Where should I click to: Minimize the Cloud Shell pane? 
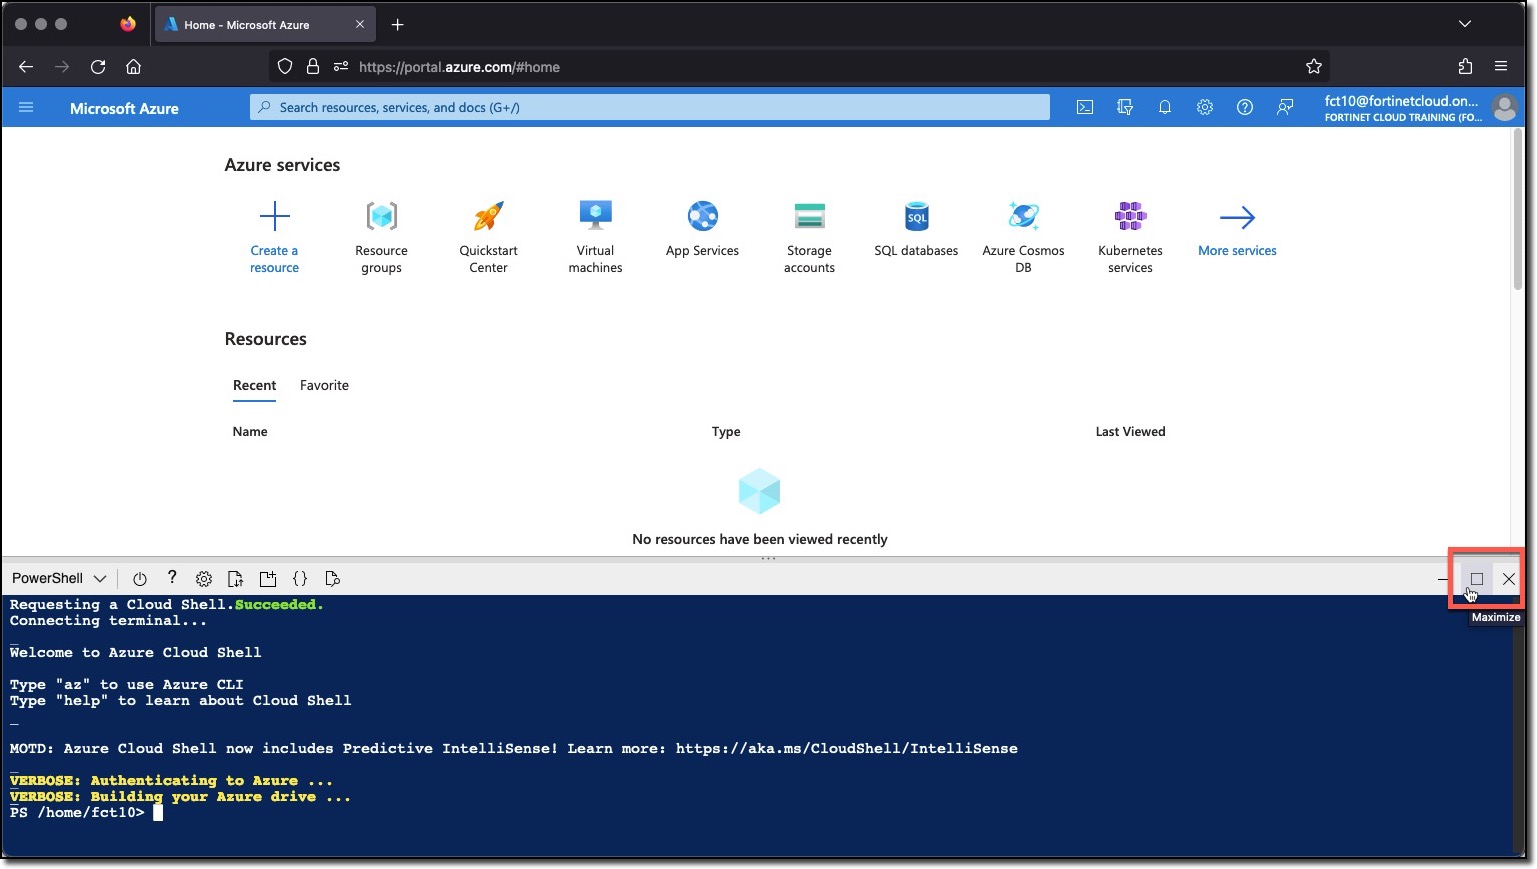[x=1443, y=579]
